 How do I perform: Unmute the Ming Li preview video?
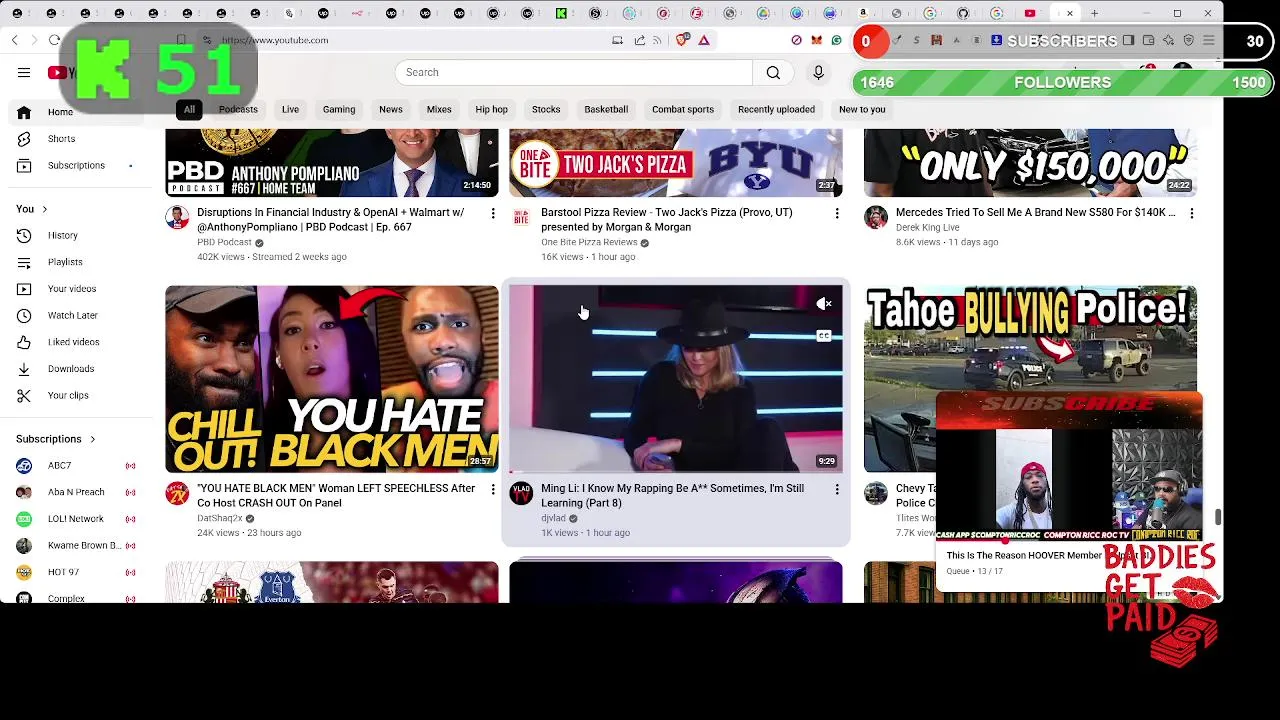coord(824,304)
